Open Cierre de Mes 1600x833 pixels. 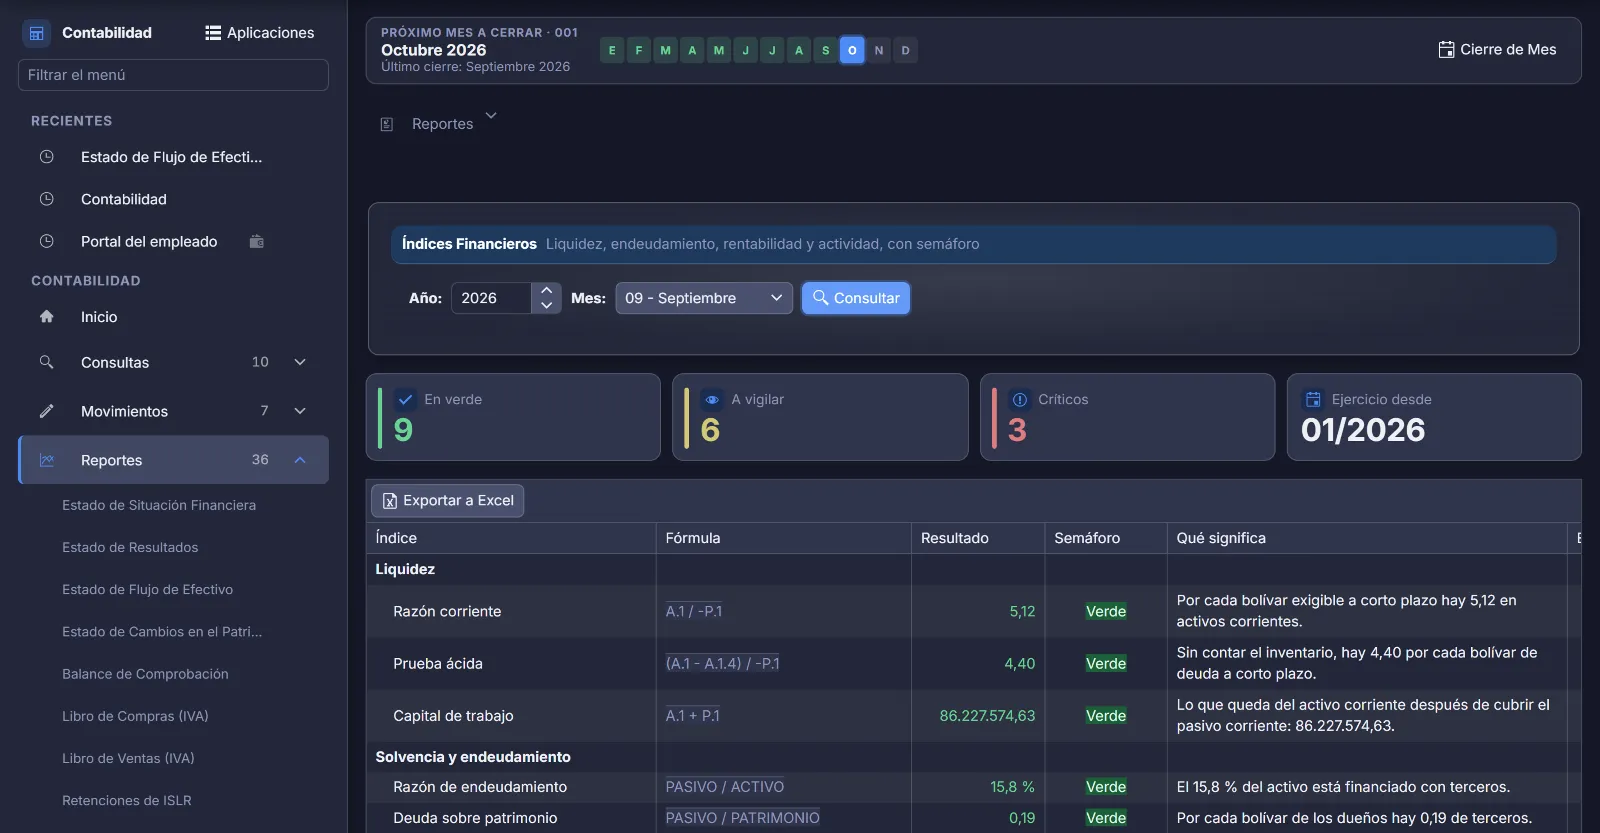tap(1497, 49)
